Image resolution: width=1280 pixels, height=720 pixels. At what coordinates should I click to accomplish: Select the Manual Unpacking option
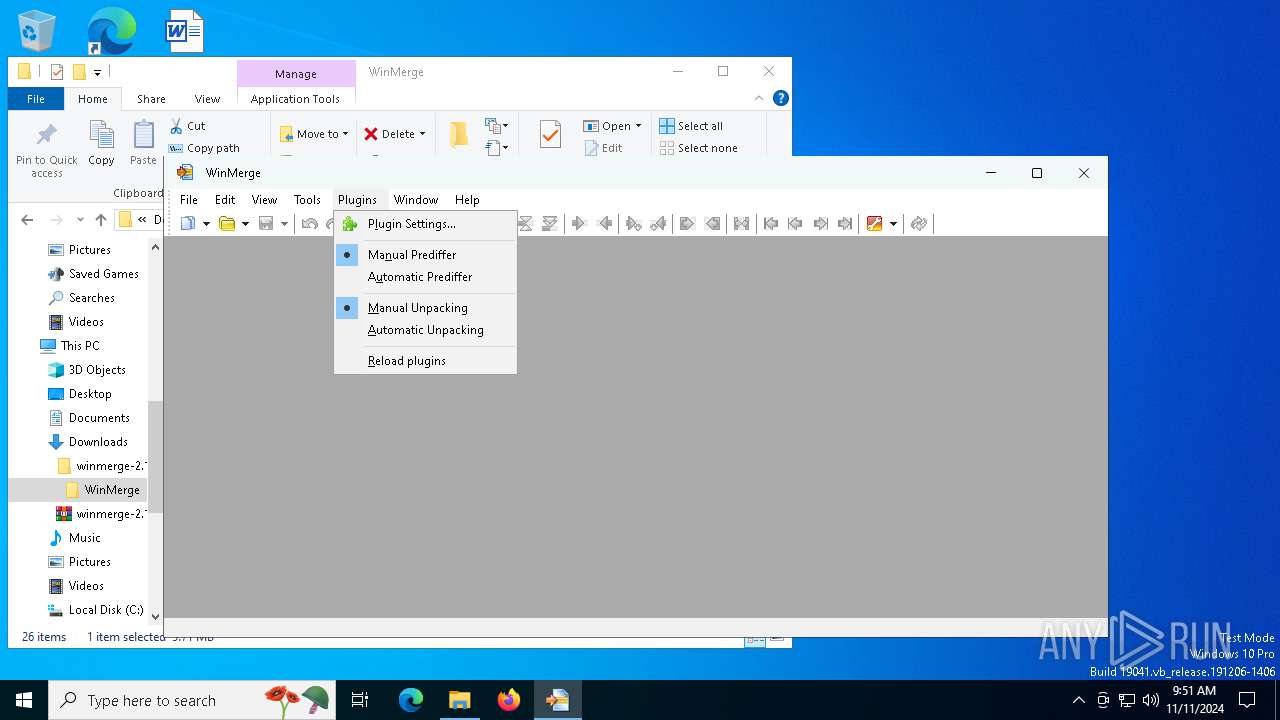[426, 308]
